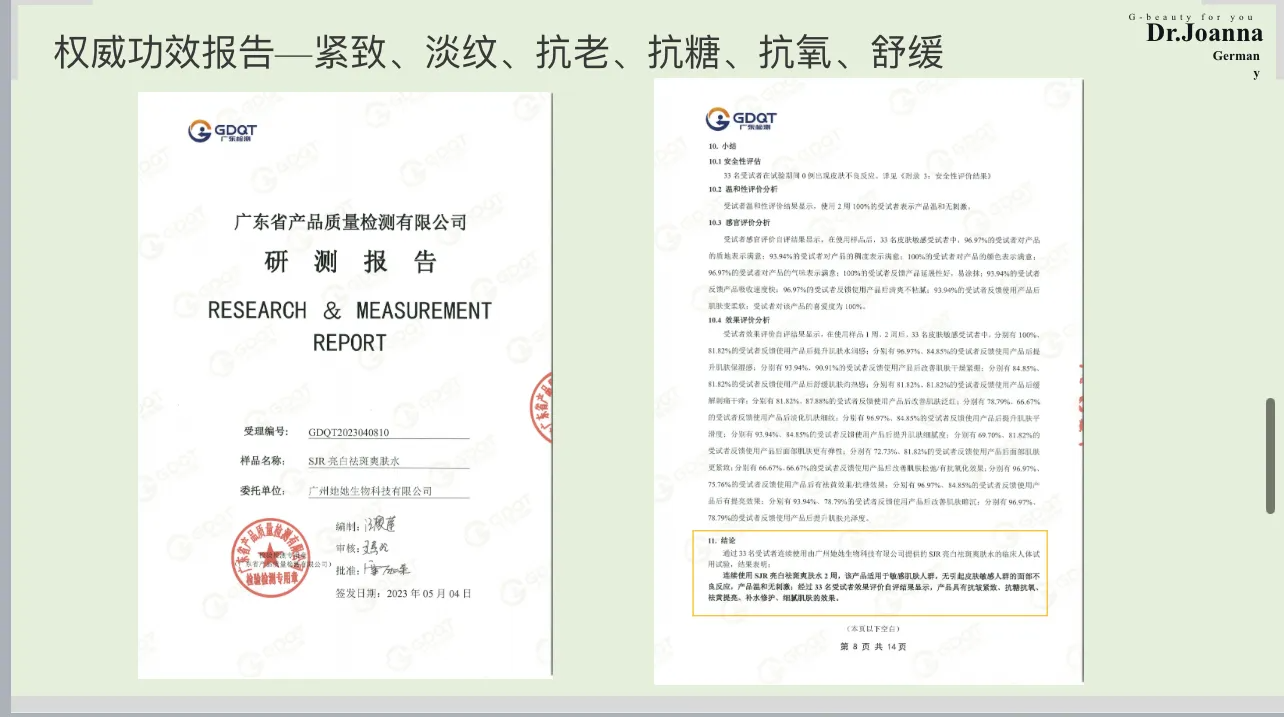
Task: Click the Dr.Joanna brand logo
Action: click(x=1204, y=34)
